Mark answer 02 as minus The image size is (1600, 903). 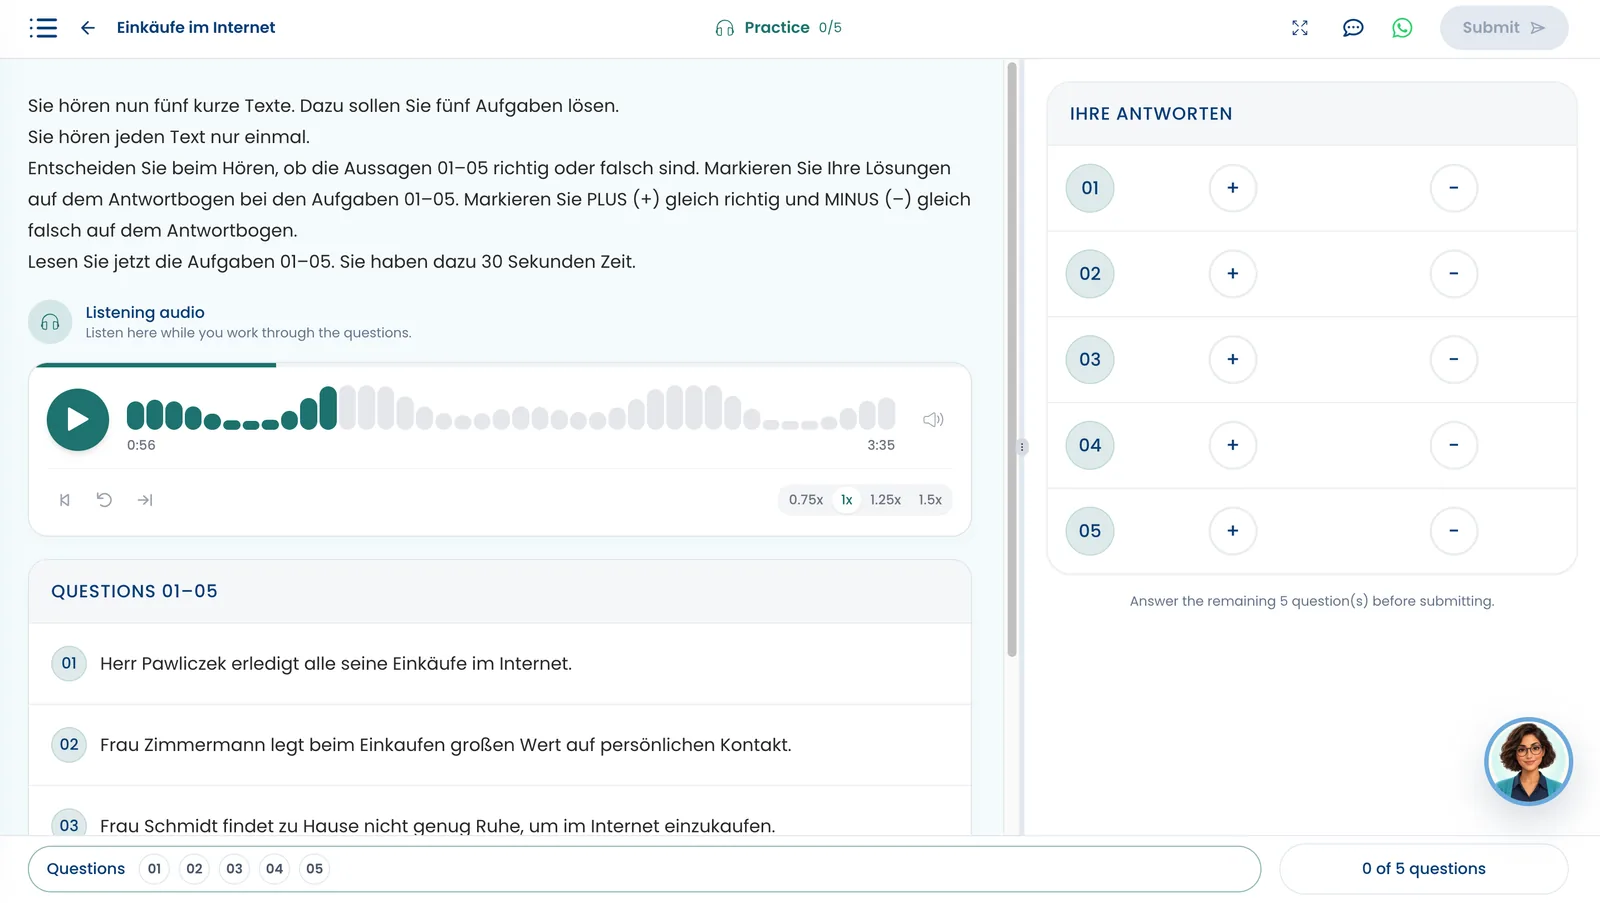(x=1454, y=274)
